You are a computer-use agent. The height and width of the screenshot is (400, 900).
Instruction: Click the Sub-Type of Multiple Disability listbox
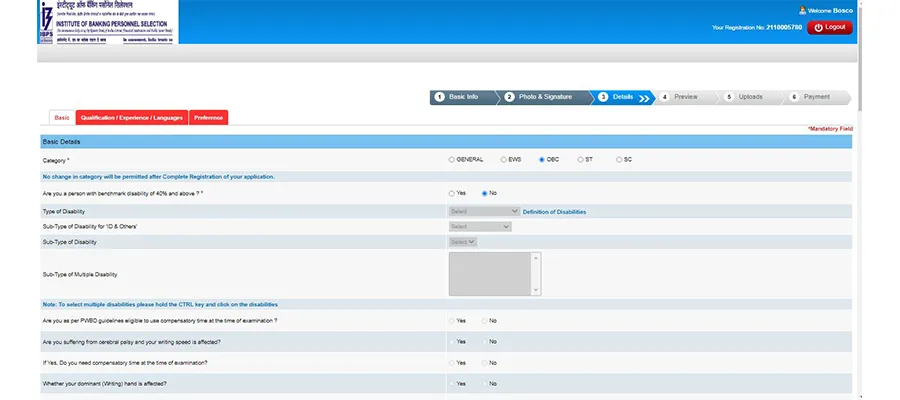coord(495,274)
